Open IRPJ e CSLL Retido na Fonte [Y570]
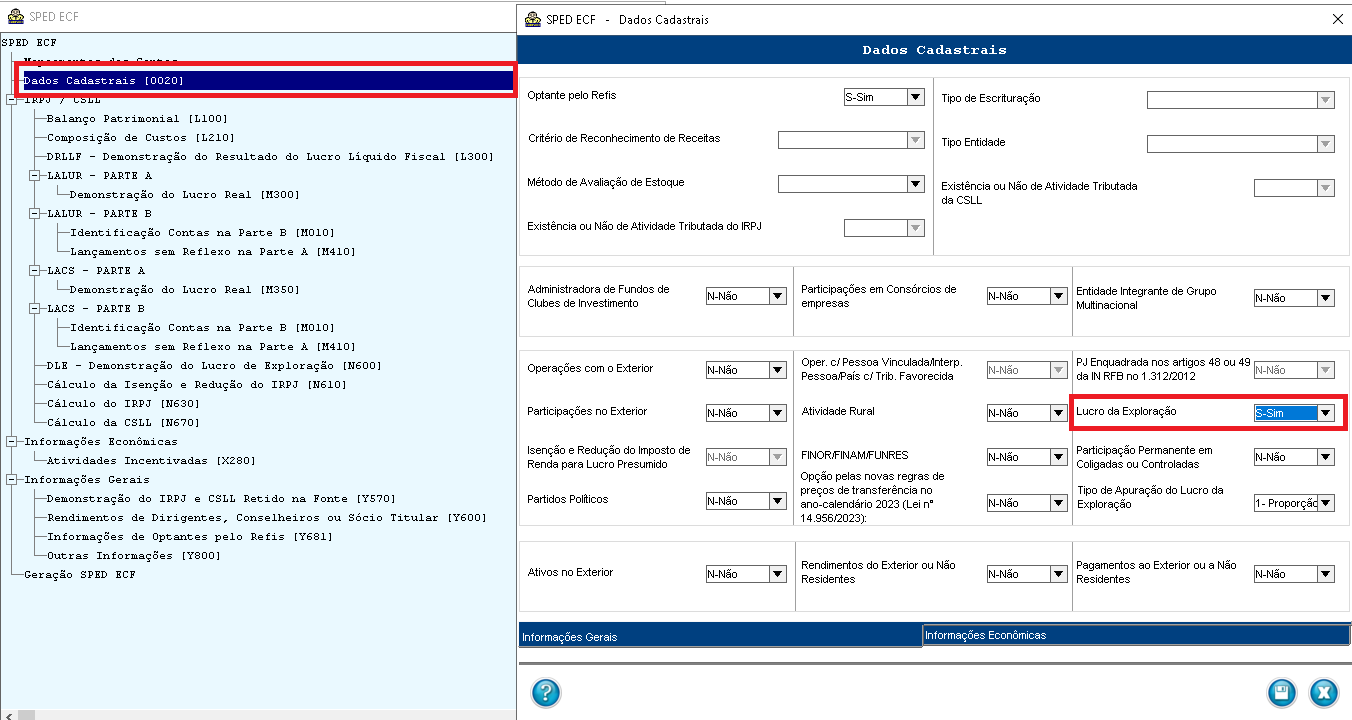The width and height of the screenshot is (1352, 720). [x=221, y=498]
